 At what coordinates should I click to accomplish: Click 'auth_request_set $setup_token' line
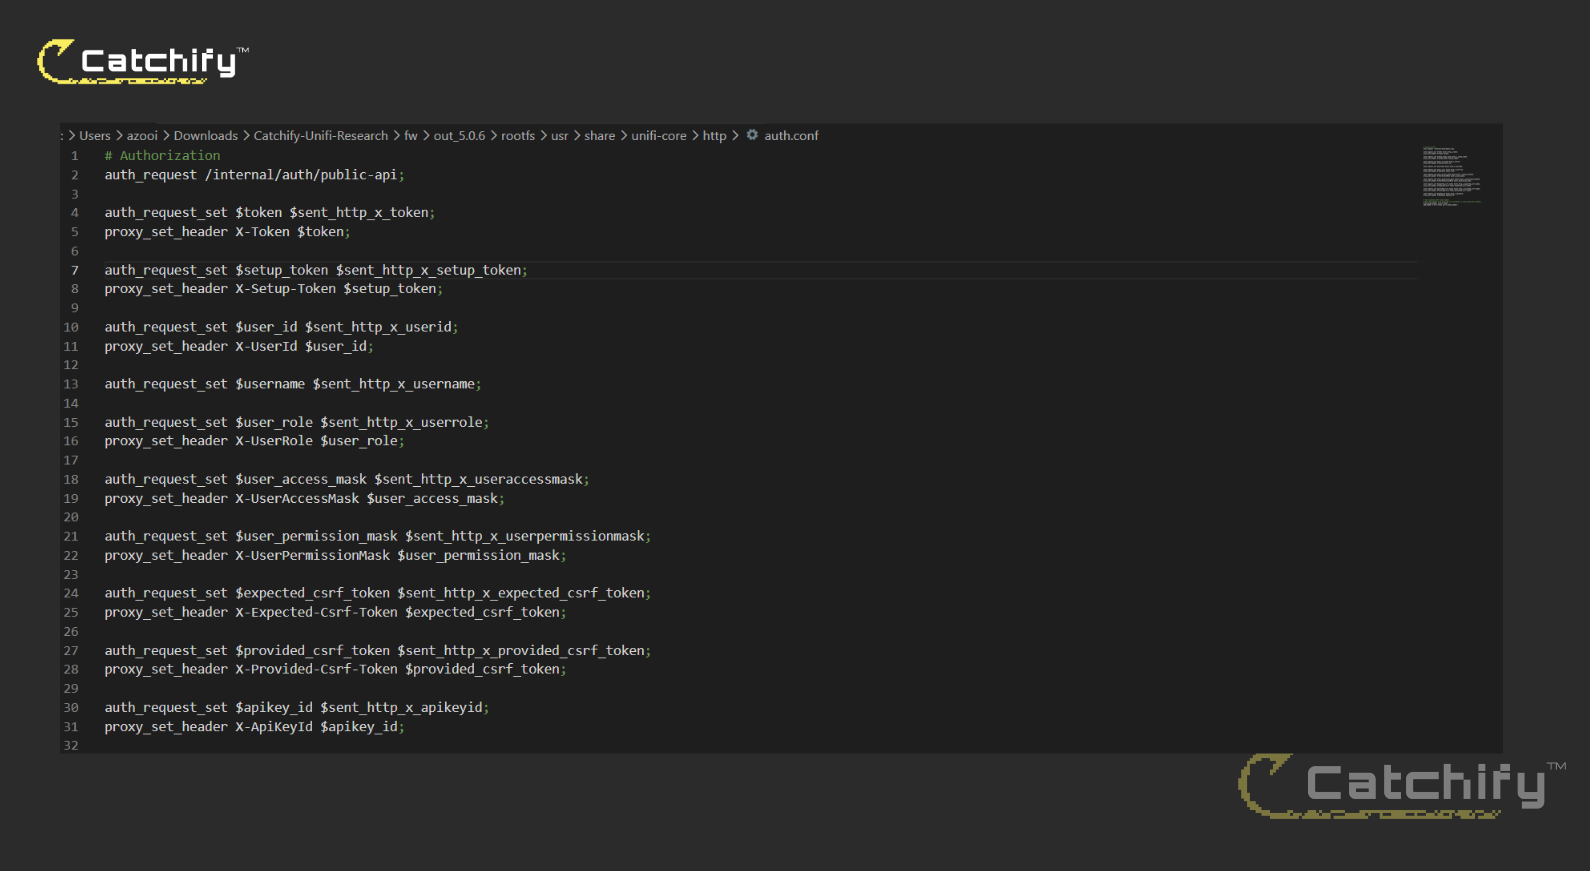(316, 270)
